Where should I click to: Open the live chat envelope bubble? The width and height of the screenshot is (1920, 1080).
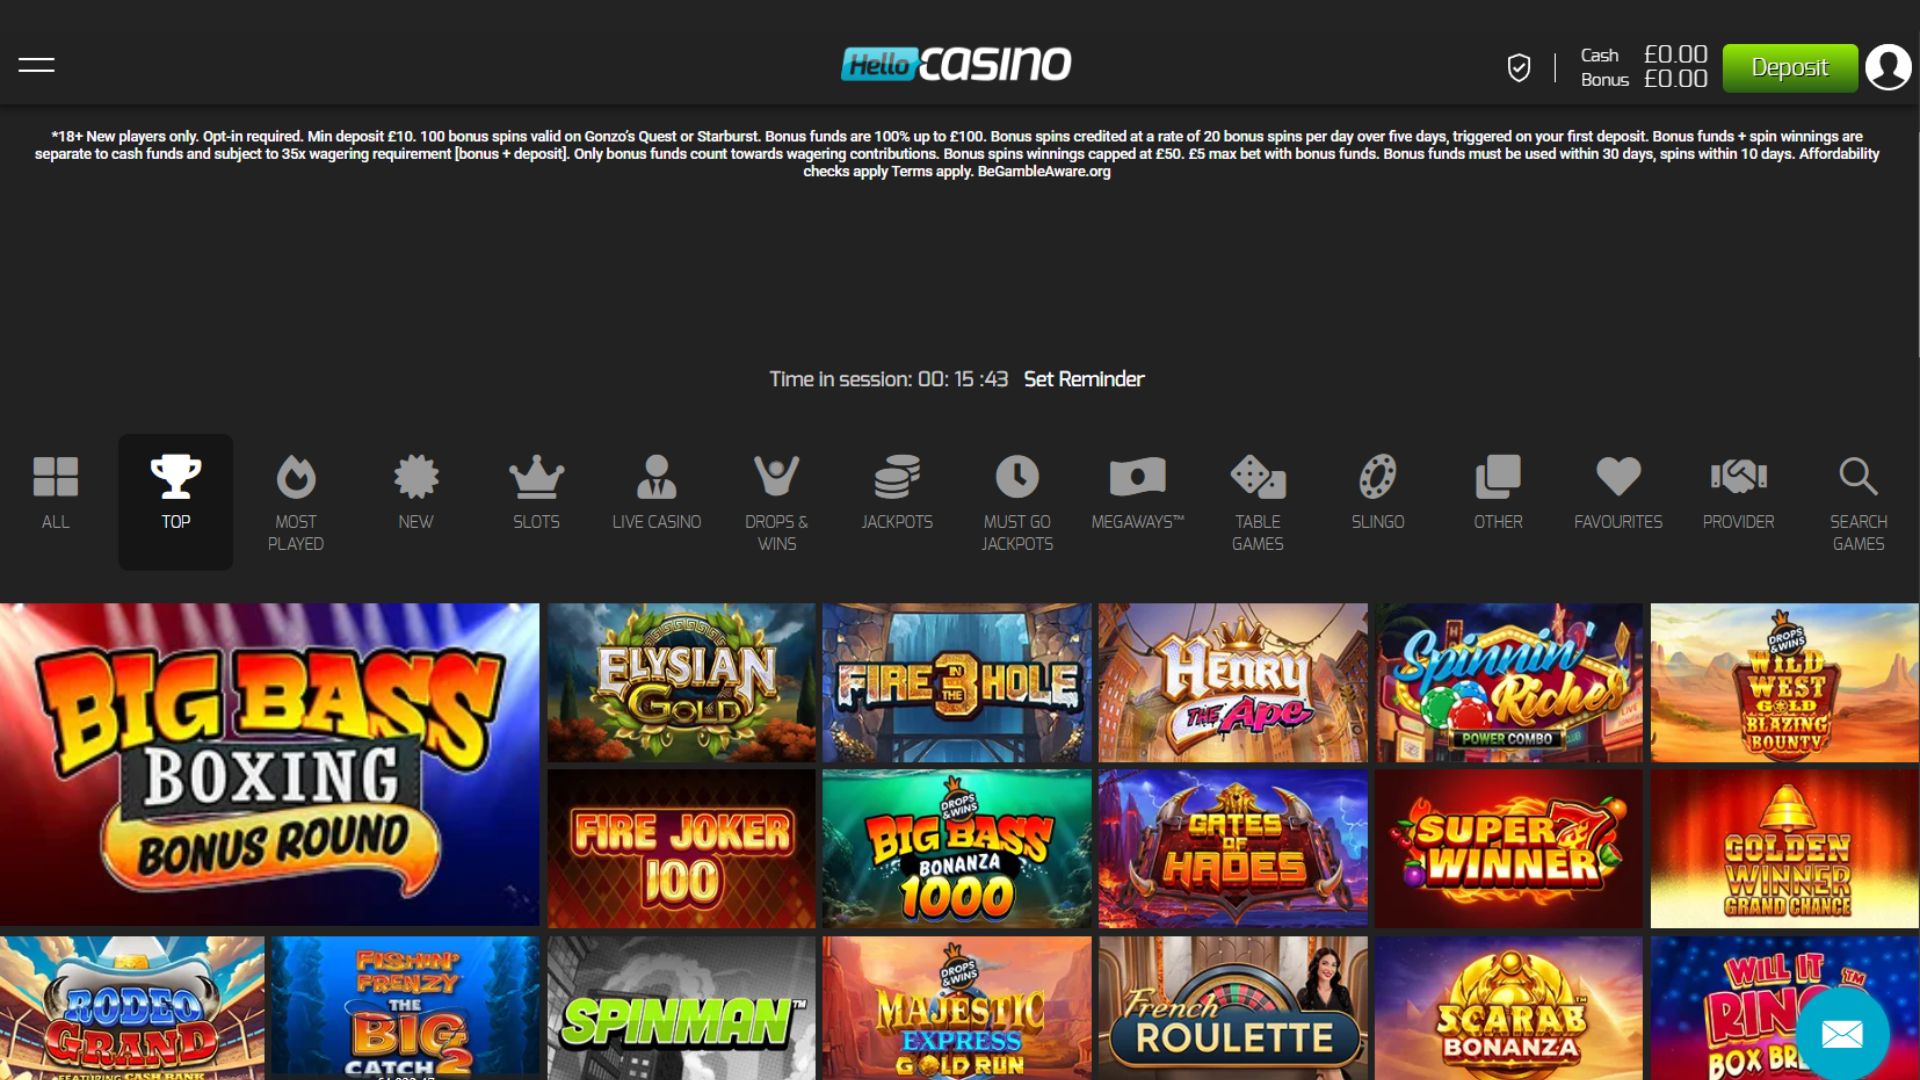tap(1842, 1034)
